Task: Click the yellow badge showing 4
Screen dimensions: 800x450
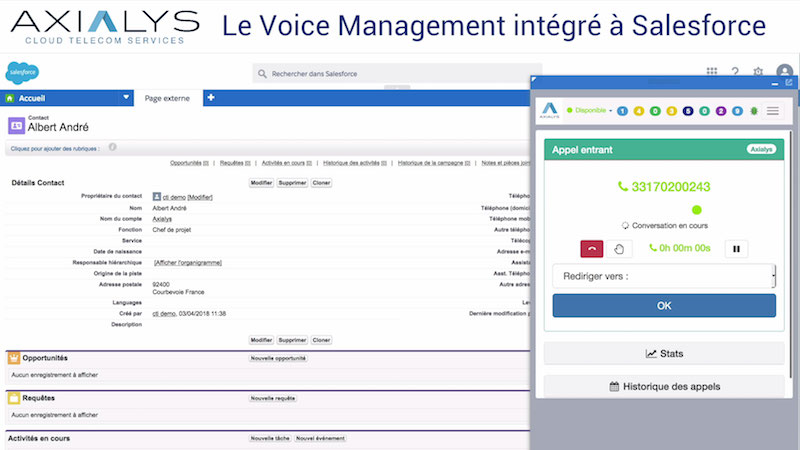Action: coord(639,111)
